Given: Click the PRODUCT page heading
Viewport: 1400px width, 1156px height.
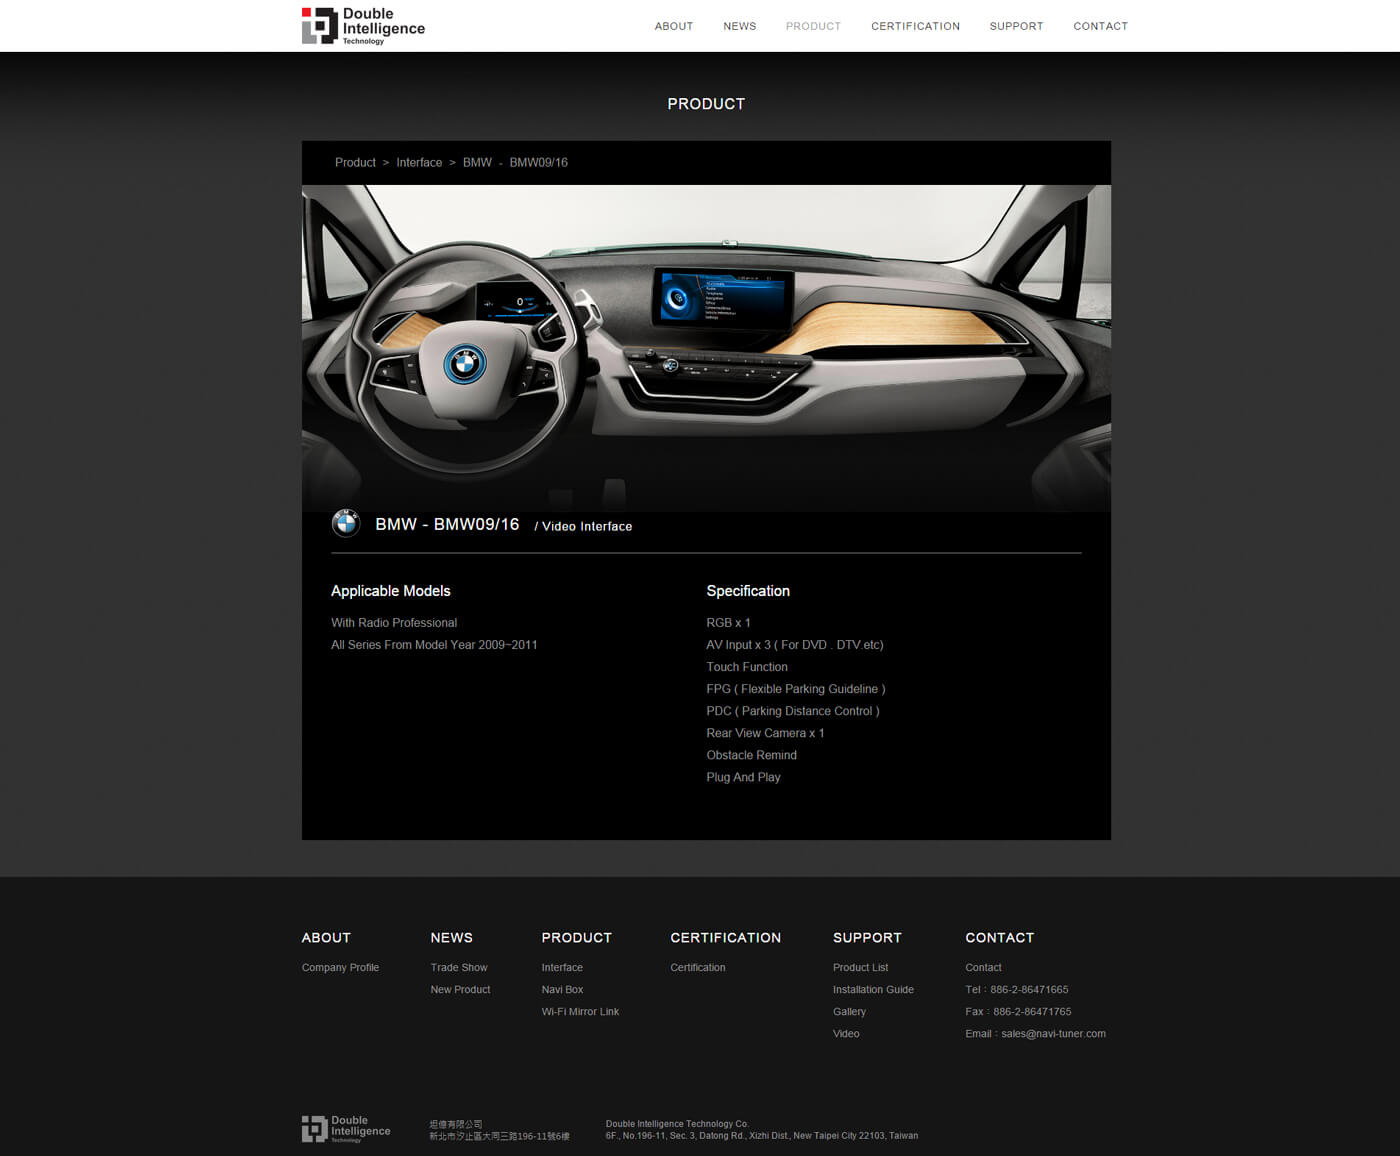Looking at the screenshot, I should point(706,104).
